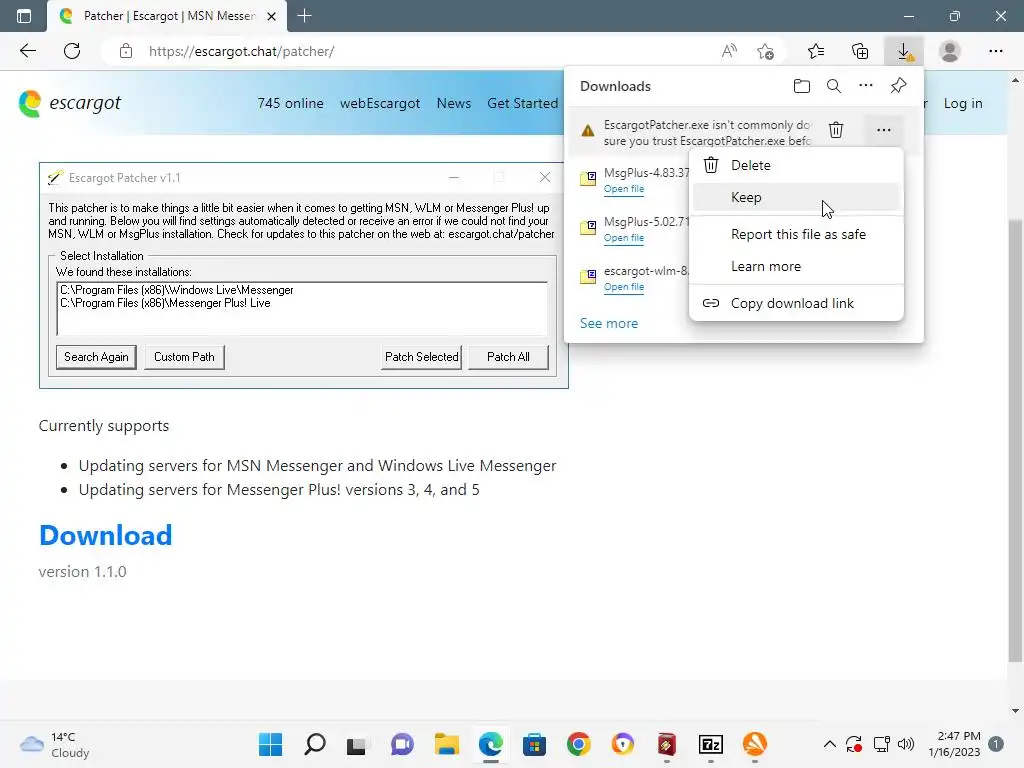Open the tab actions menu icon in the title bar
The height and width of the screenshot is (768, 1024).
(24, 16)
